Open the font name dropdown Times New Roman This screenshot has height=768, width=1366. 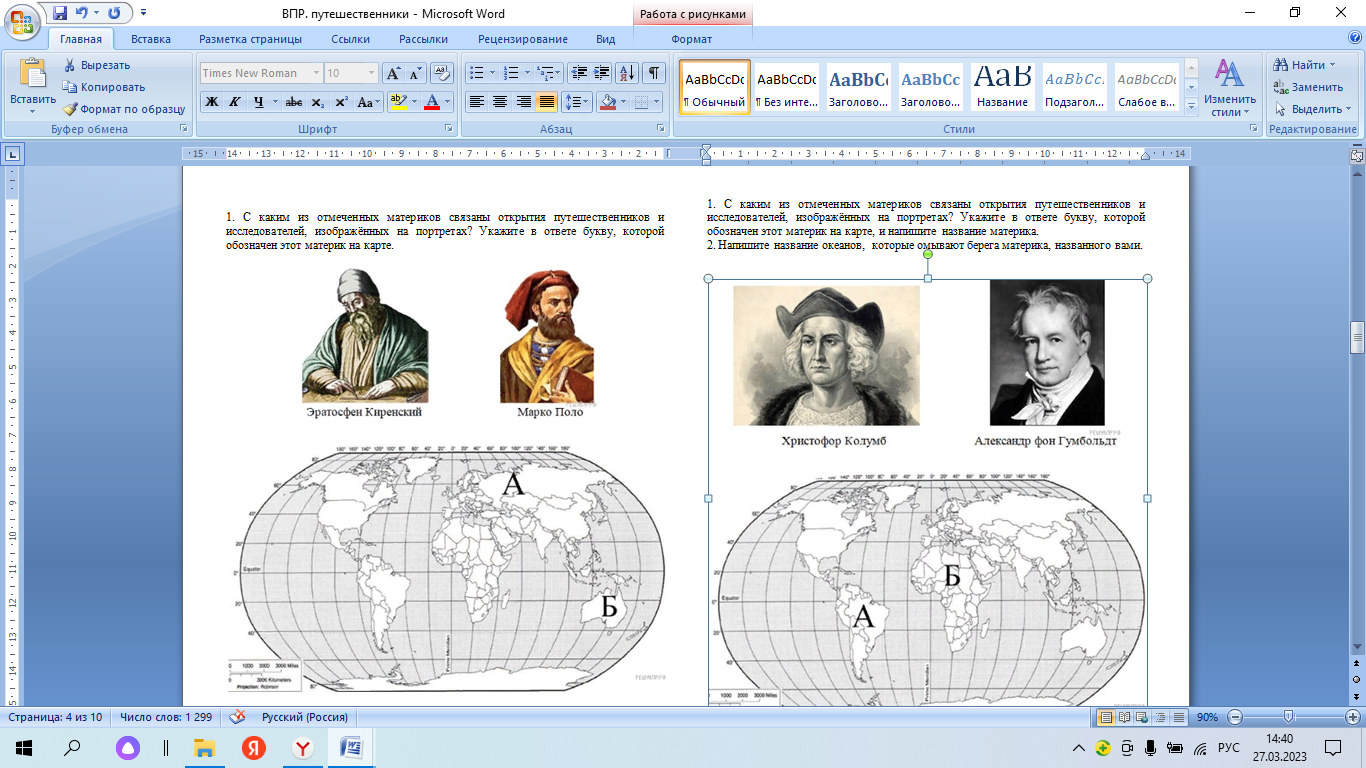tap(316, 73)
